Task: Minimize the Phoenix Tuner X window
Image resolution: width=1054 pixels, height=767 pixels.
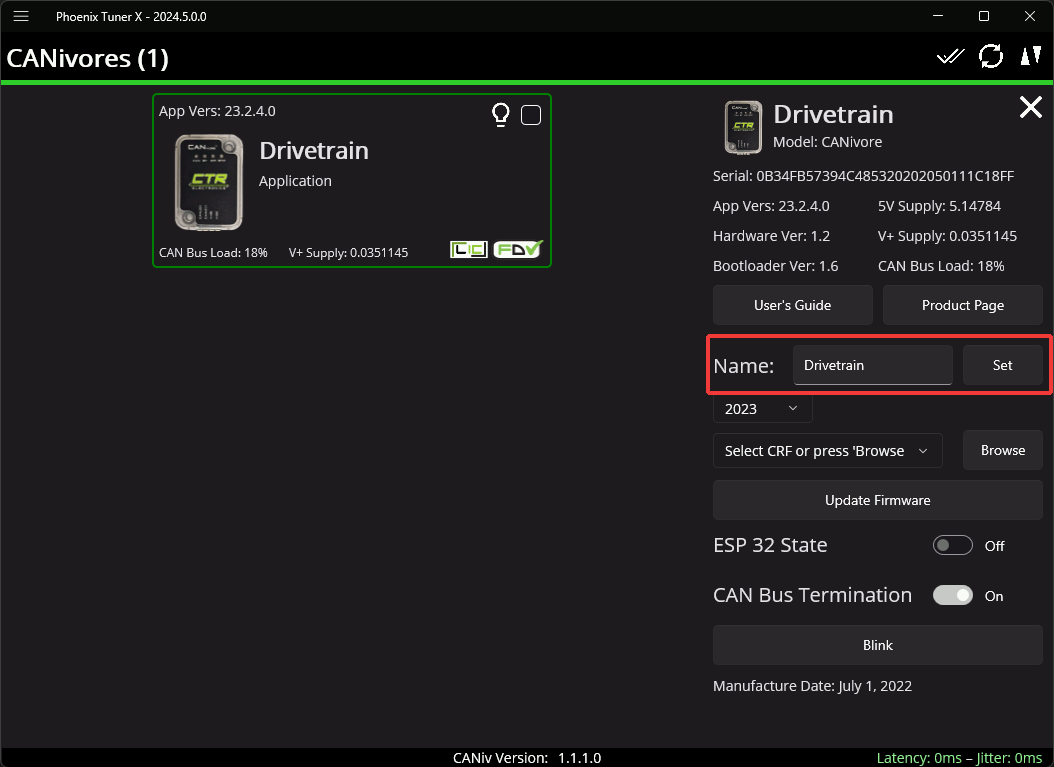Action: (x=938, y=16)
